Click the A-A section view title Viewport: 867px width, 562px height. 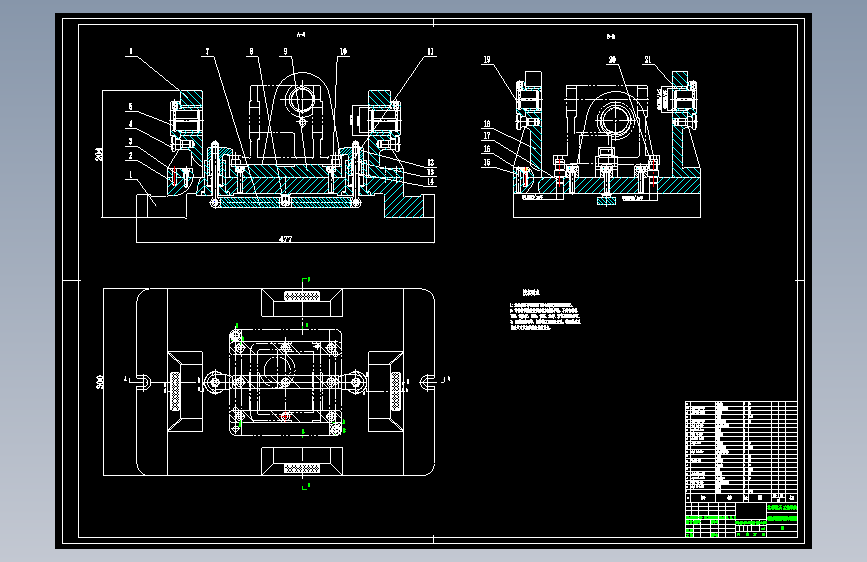(301, 35)
